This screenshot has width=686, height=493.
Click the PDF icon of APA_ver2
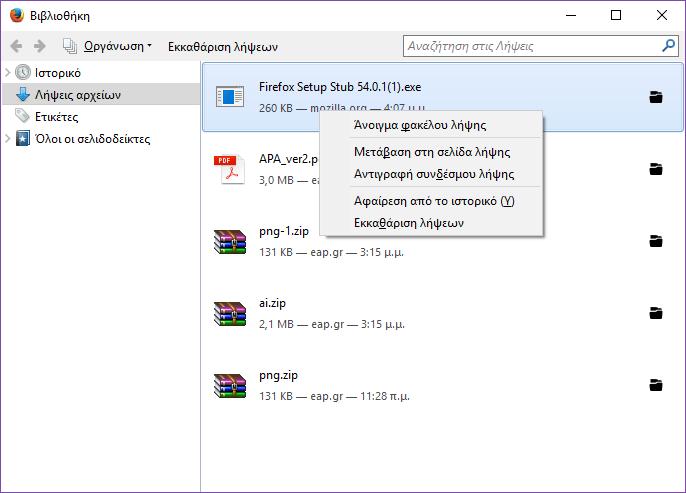pyautogui.click(x=229, y=169)
